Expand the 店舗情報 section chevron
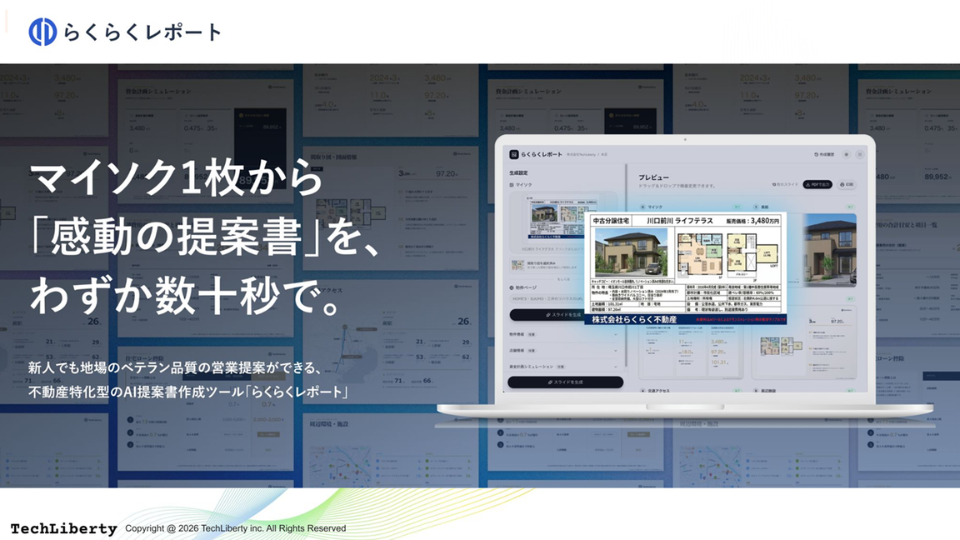This screenshot has height=540, width=960. pos(615,351)
